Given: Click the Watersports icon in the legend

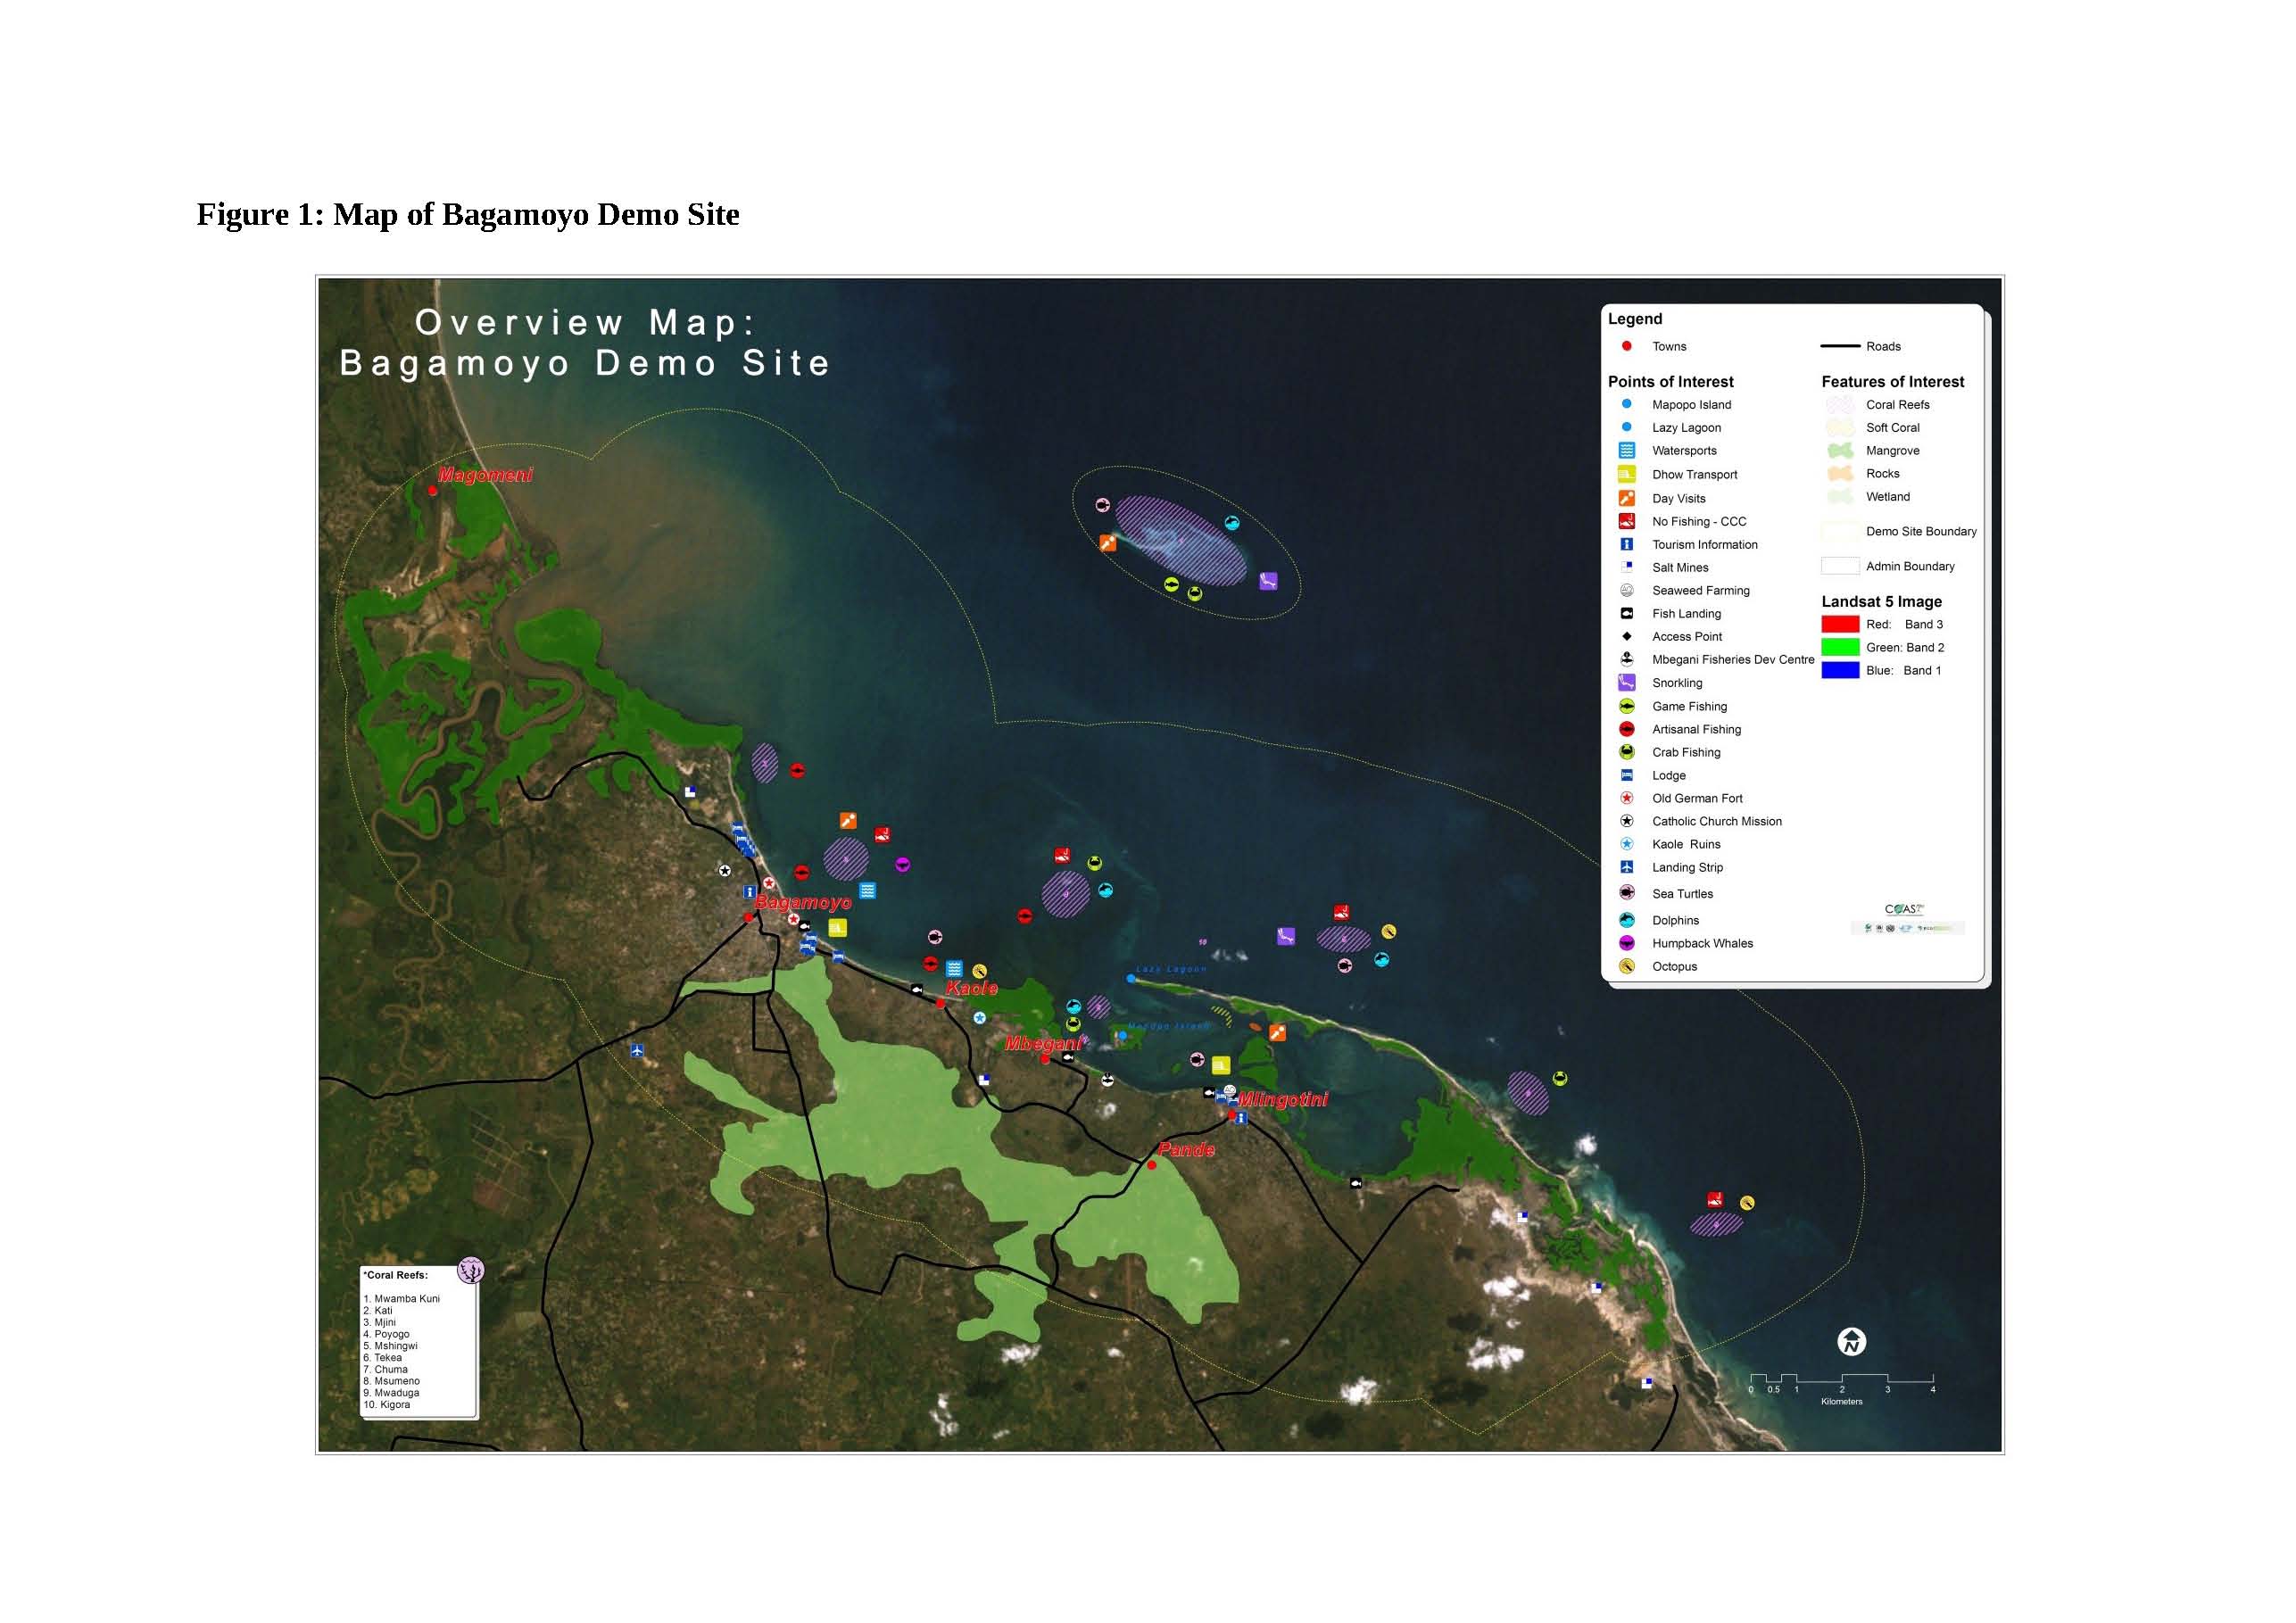Looking at the screenshot, I should click(x=1626, y=450).
